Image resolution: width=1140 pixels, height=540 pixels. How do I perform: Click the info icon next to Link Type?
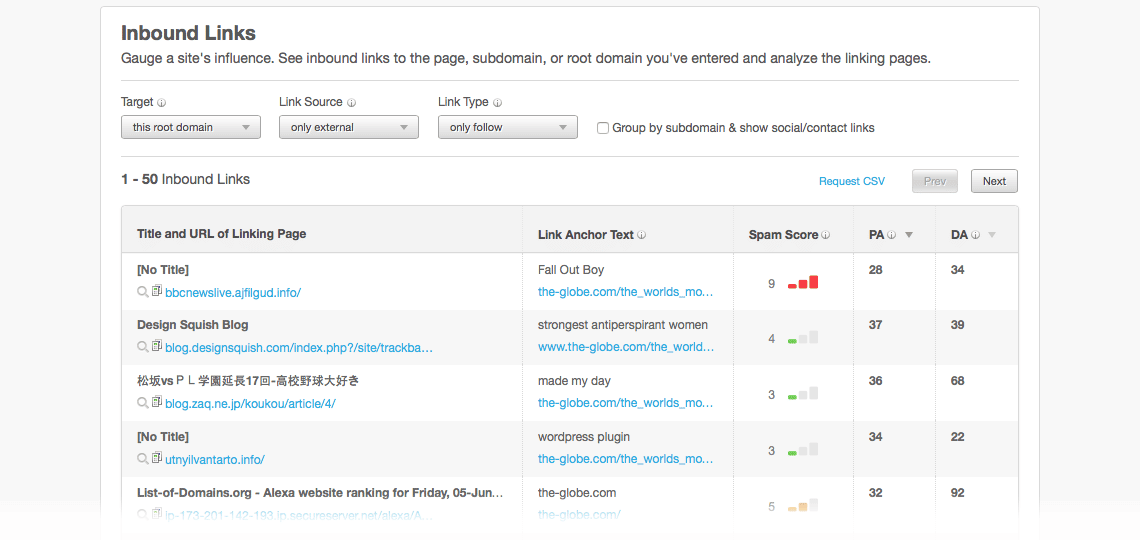pos(497,103)
